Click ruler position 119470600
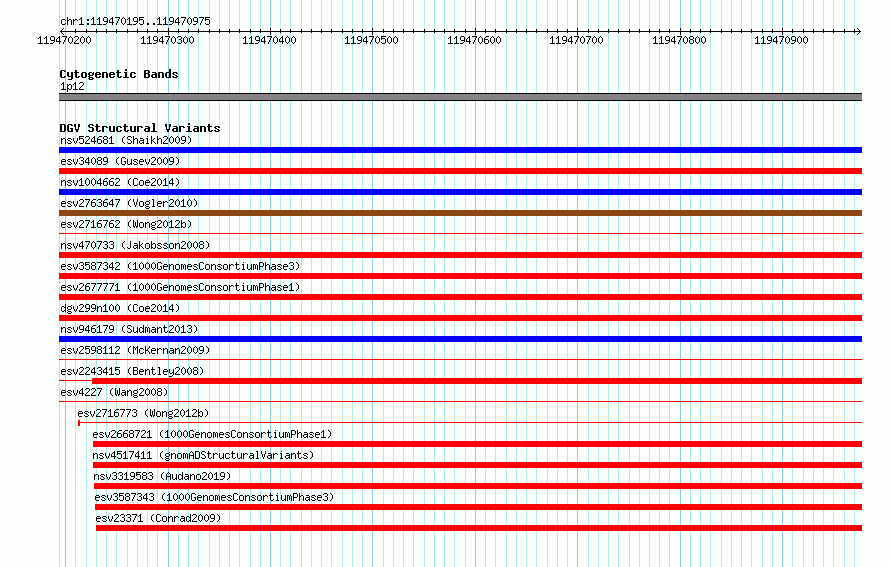Screen dimensions: 890x567 (474, 40)
